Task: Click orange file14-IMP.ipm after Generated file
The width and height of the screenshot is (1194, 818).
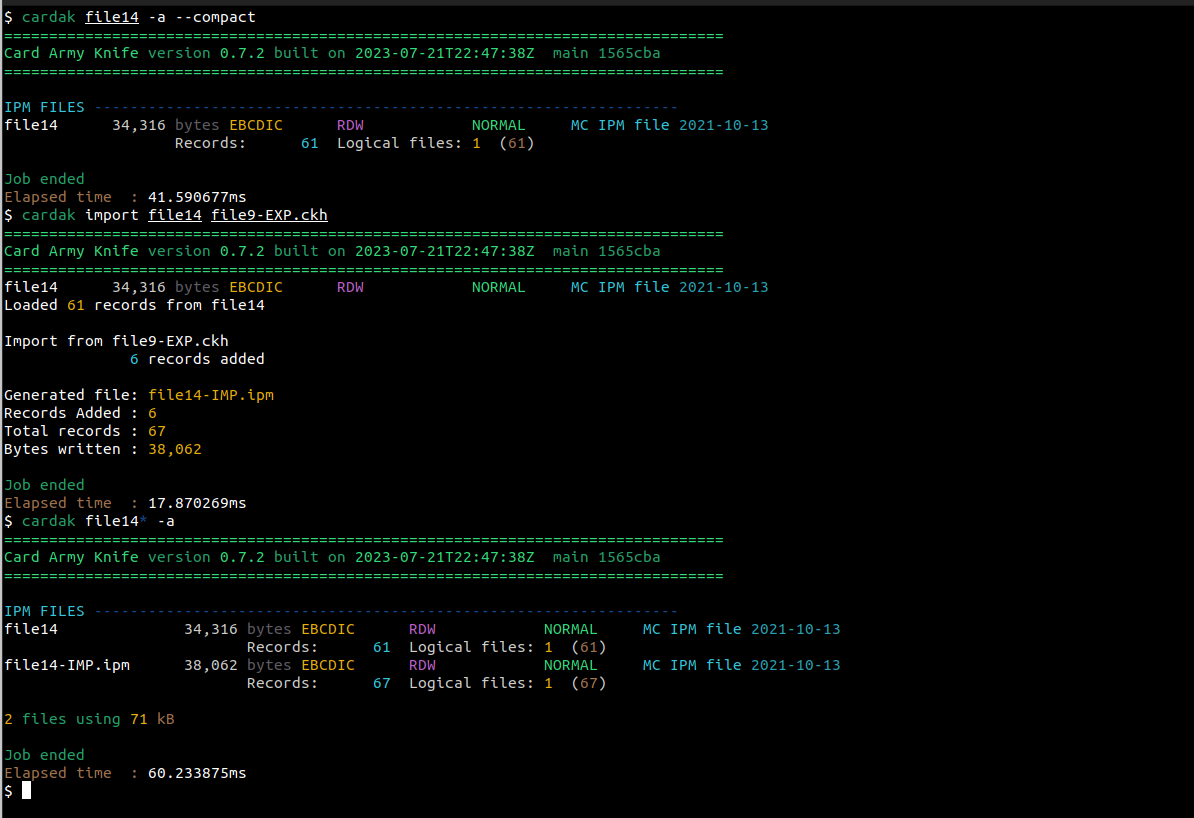Action: point(210,395)
